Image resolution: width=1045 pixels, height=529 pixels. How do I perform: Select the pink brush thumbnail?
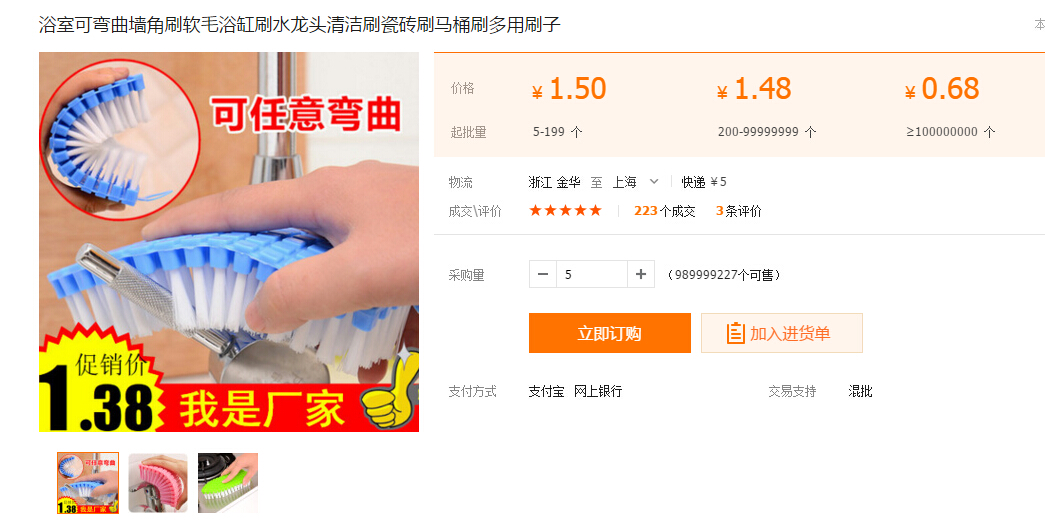pos(158,483)
